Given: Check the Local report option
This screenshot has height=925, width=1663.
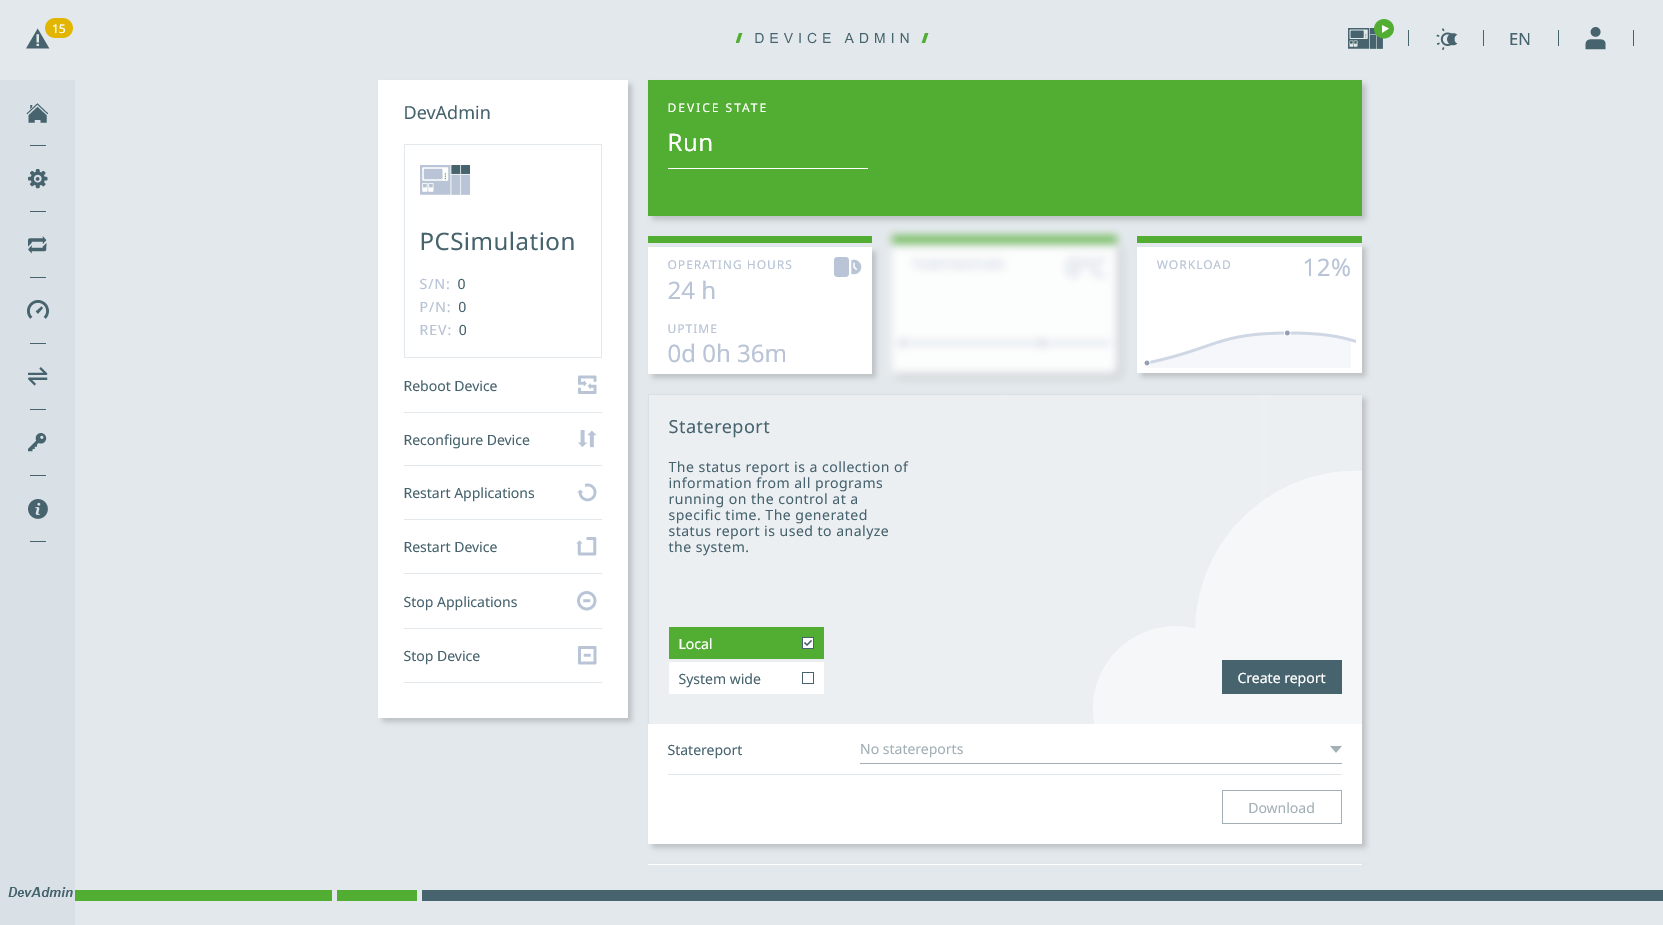Looking at the screenshot, I should pos(807,643).
